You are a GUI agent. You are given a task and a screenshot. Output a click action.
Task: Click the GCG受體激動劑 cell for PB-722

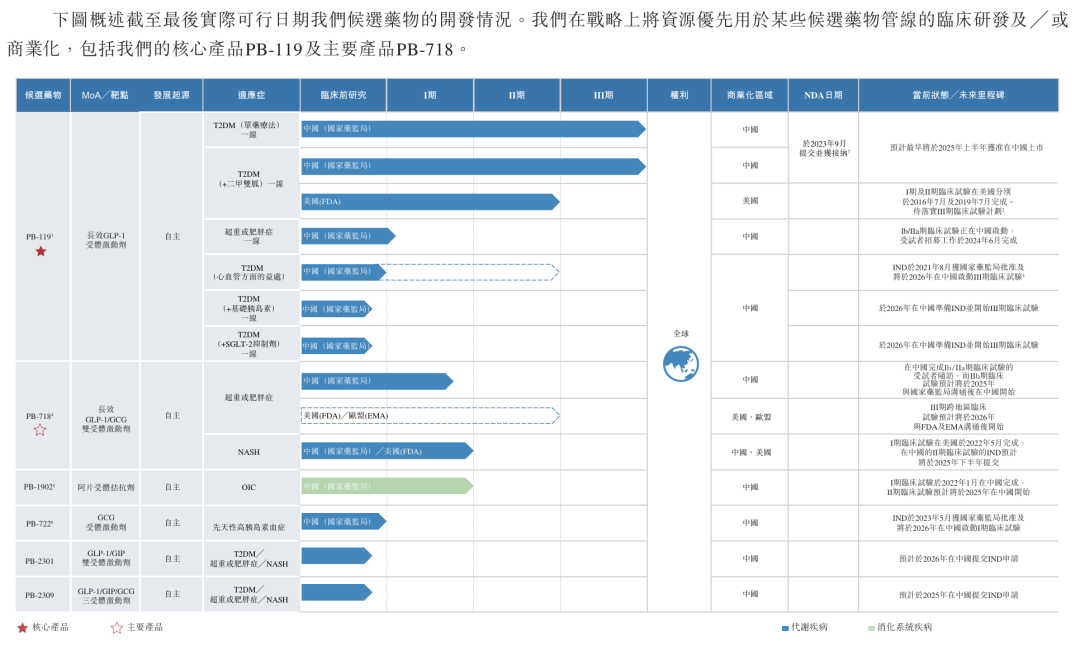pyautogui.click(x=105, y=522)
